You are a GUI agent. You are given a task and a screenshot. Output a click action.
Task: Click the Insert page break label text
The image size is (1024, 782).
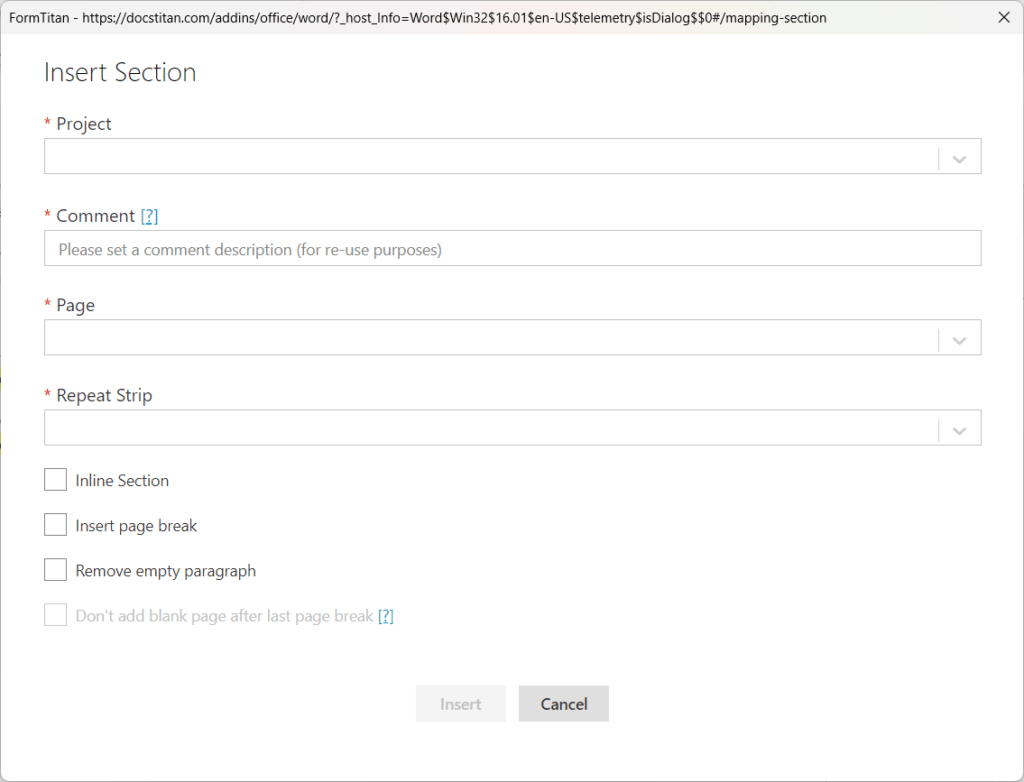point(136,526)
